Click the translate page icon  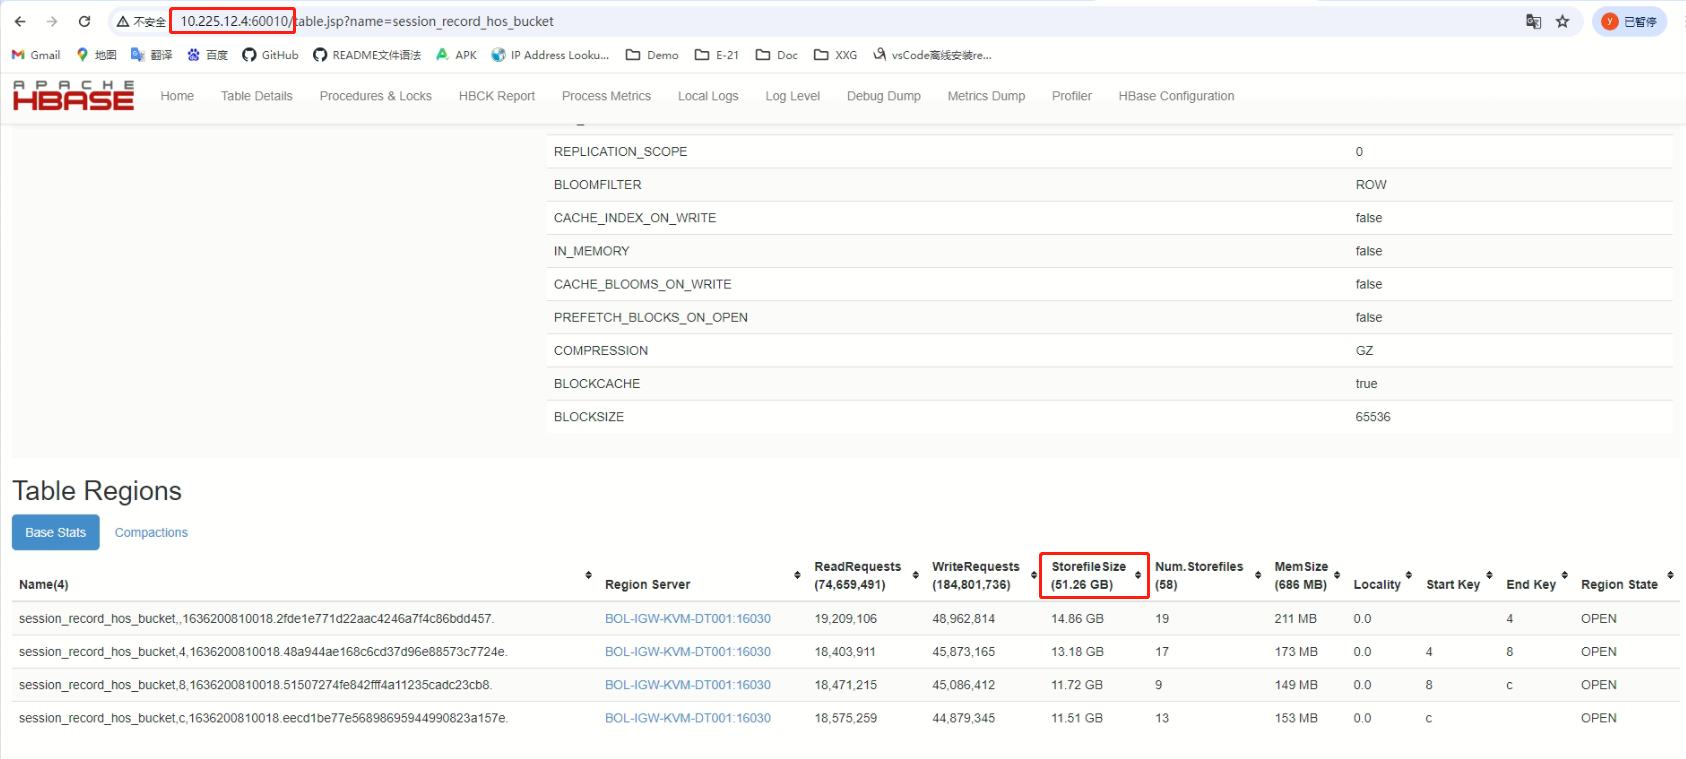point(1533,21)
